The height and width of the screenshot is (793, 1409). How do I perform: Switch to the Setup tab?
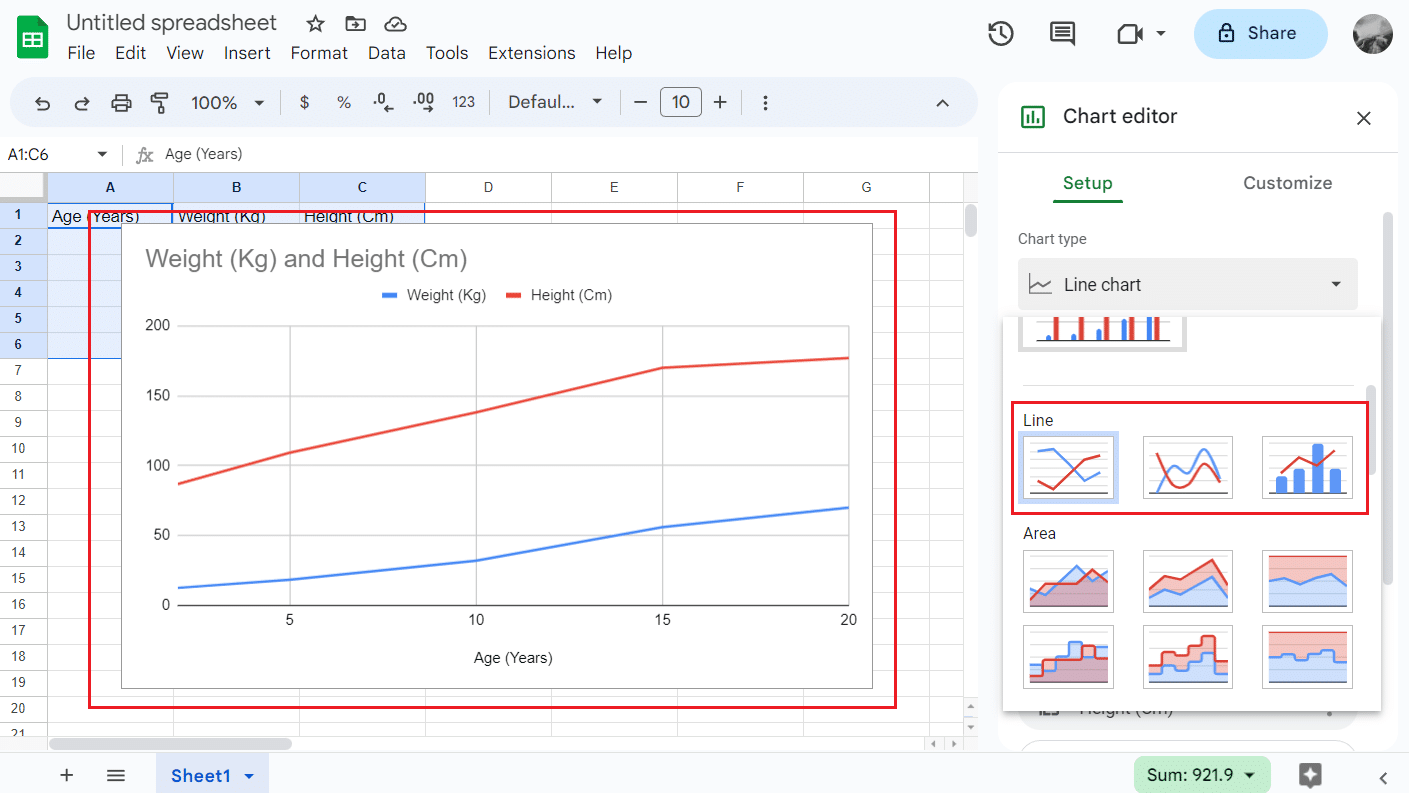coord(1088,183)
